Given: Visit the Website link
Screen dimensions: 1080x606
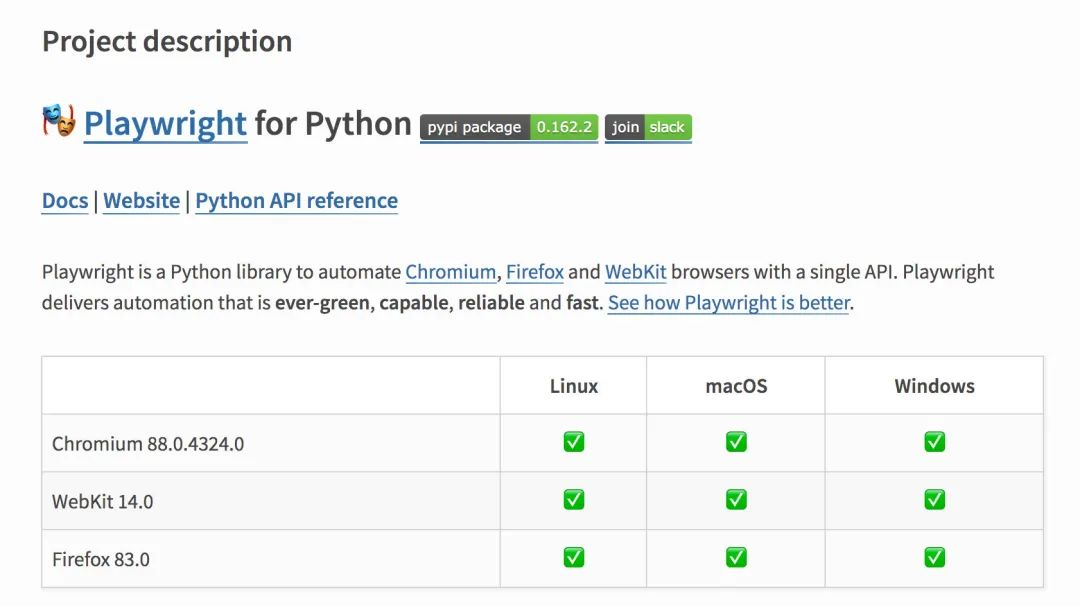Looking at the screenshot, I should [142, 201].
